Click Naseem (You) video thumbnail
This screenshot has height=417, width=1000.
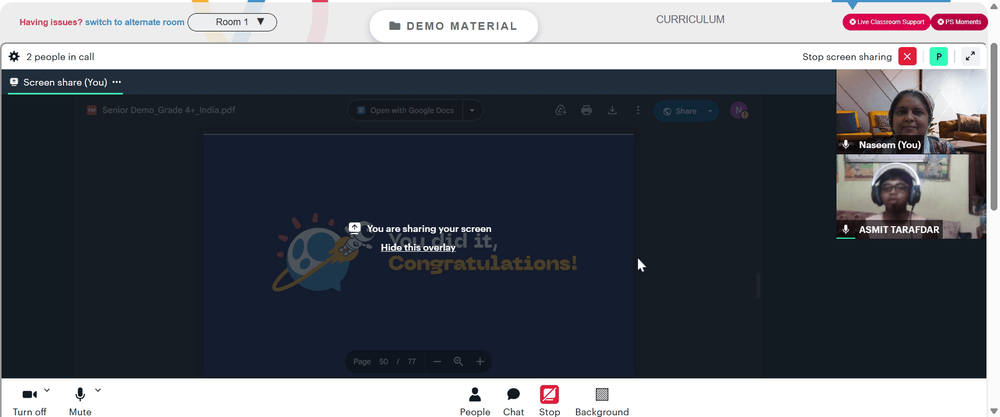[911, 111]
